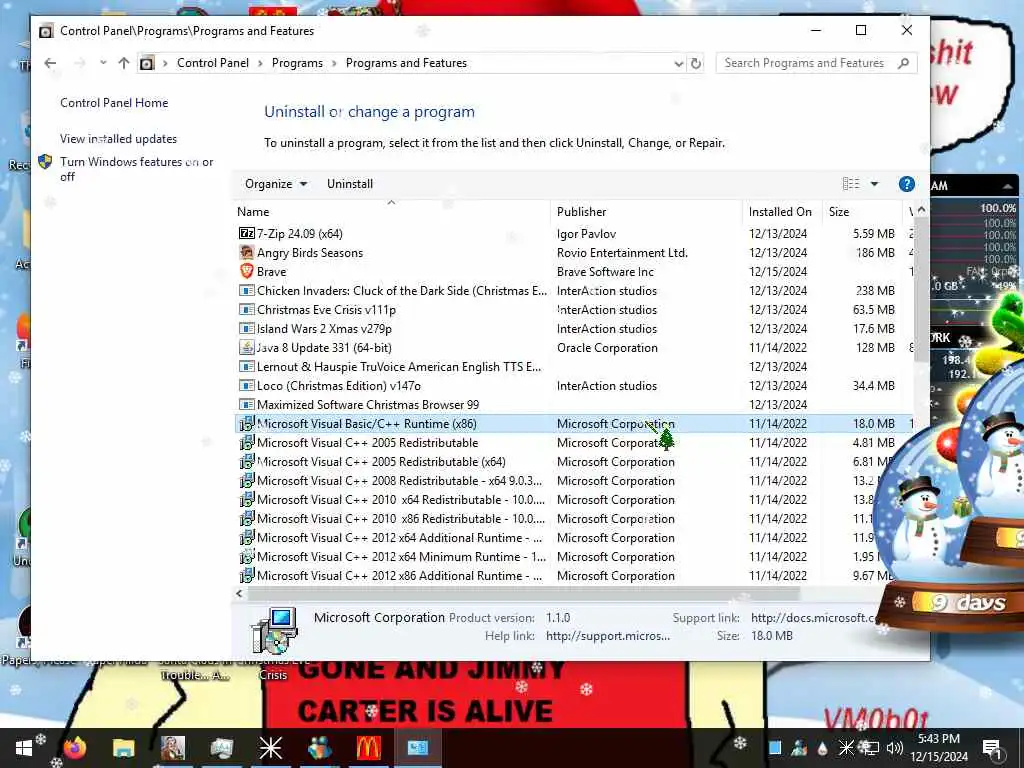Click the Uninstall toolbar button
The height and width of the screenshot is (768, 1024).
click(350, 184)
